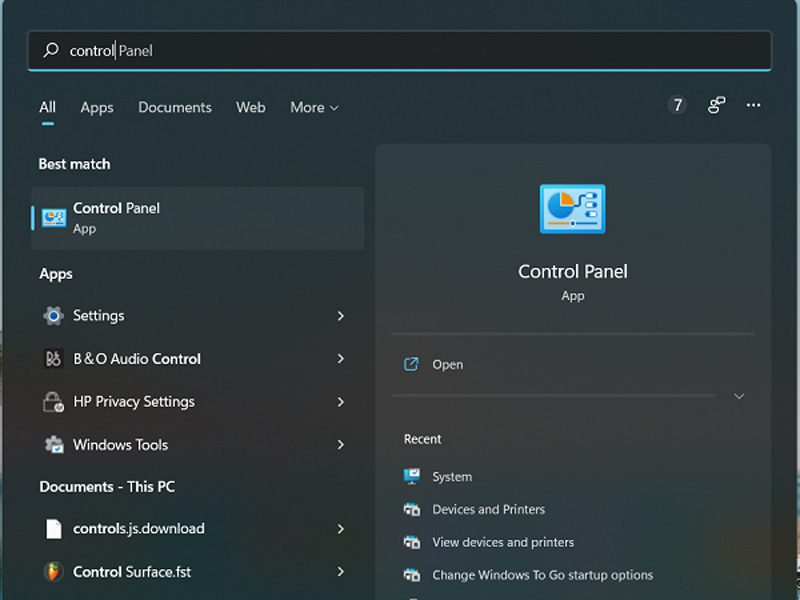Click the Windows Tools icon
The image size is (800, 600).
[53, 445]
